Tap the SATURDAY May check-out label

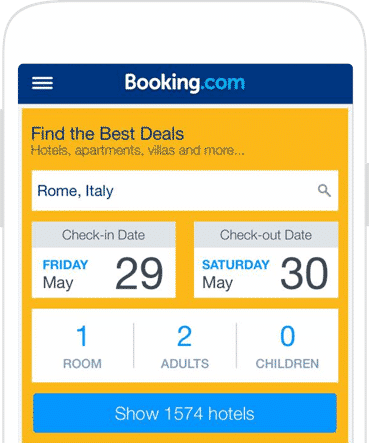coord(236,274)
